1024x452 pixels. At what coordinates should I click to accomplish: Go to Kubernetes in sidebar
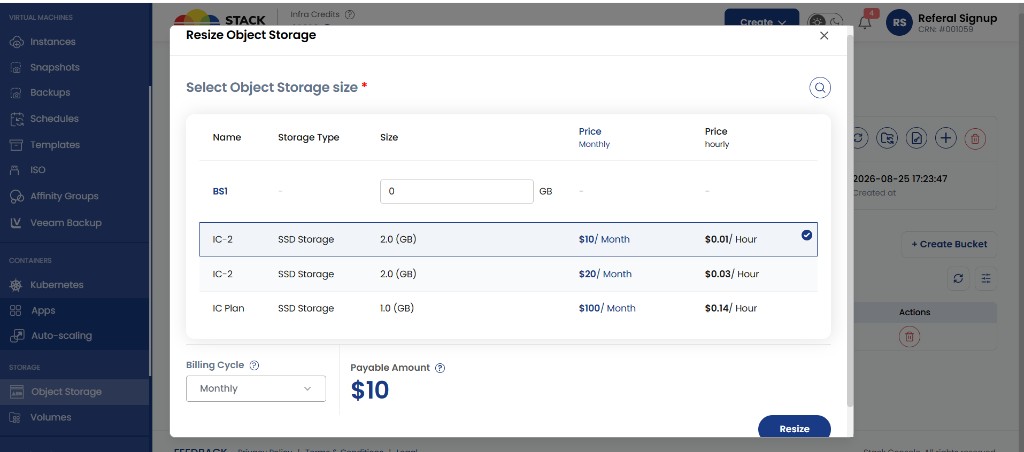[57, 285]
